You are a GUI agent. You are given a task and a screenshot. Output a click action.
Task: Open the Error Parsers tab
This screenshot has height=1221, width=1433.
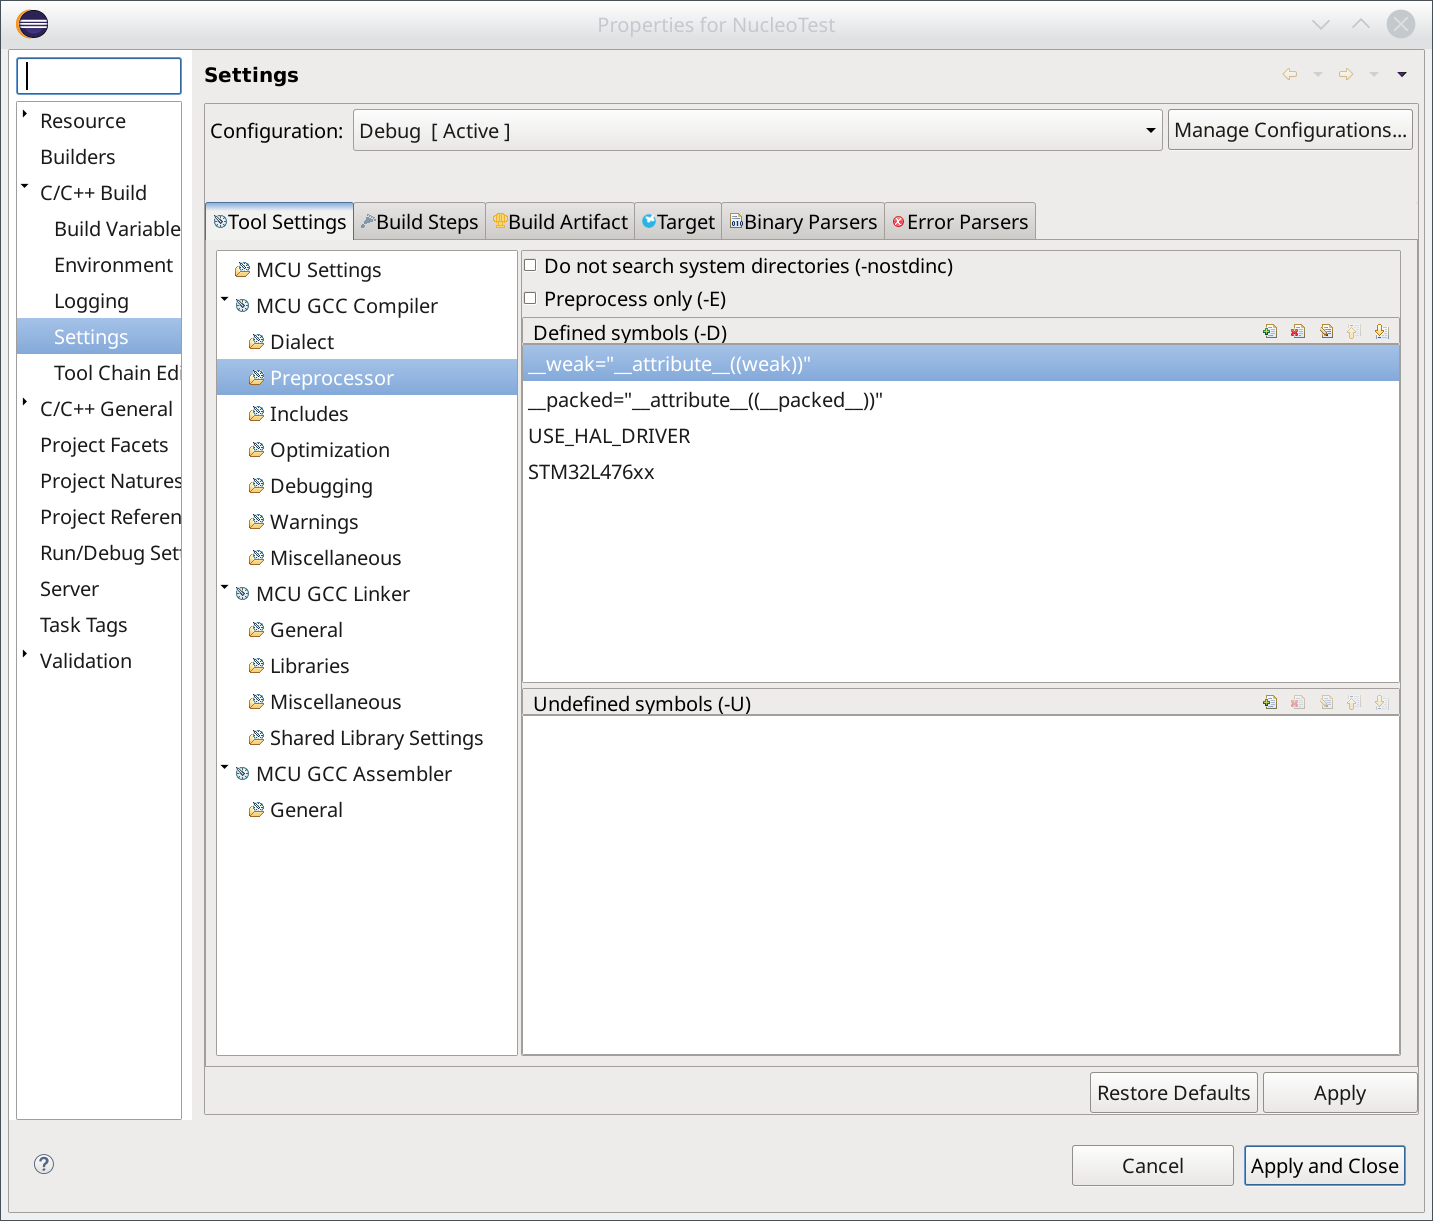click(x=960, y=222)
